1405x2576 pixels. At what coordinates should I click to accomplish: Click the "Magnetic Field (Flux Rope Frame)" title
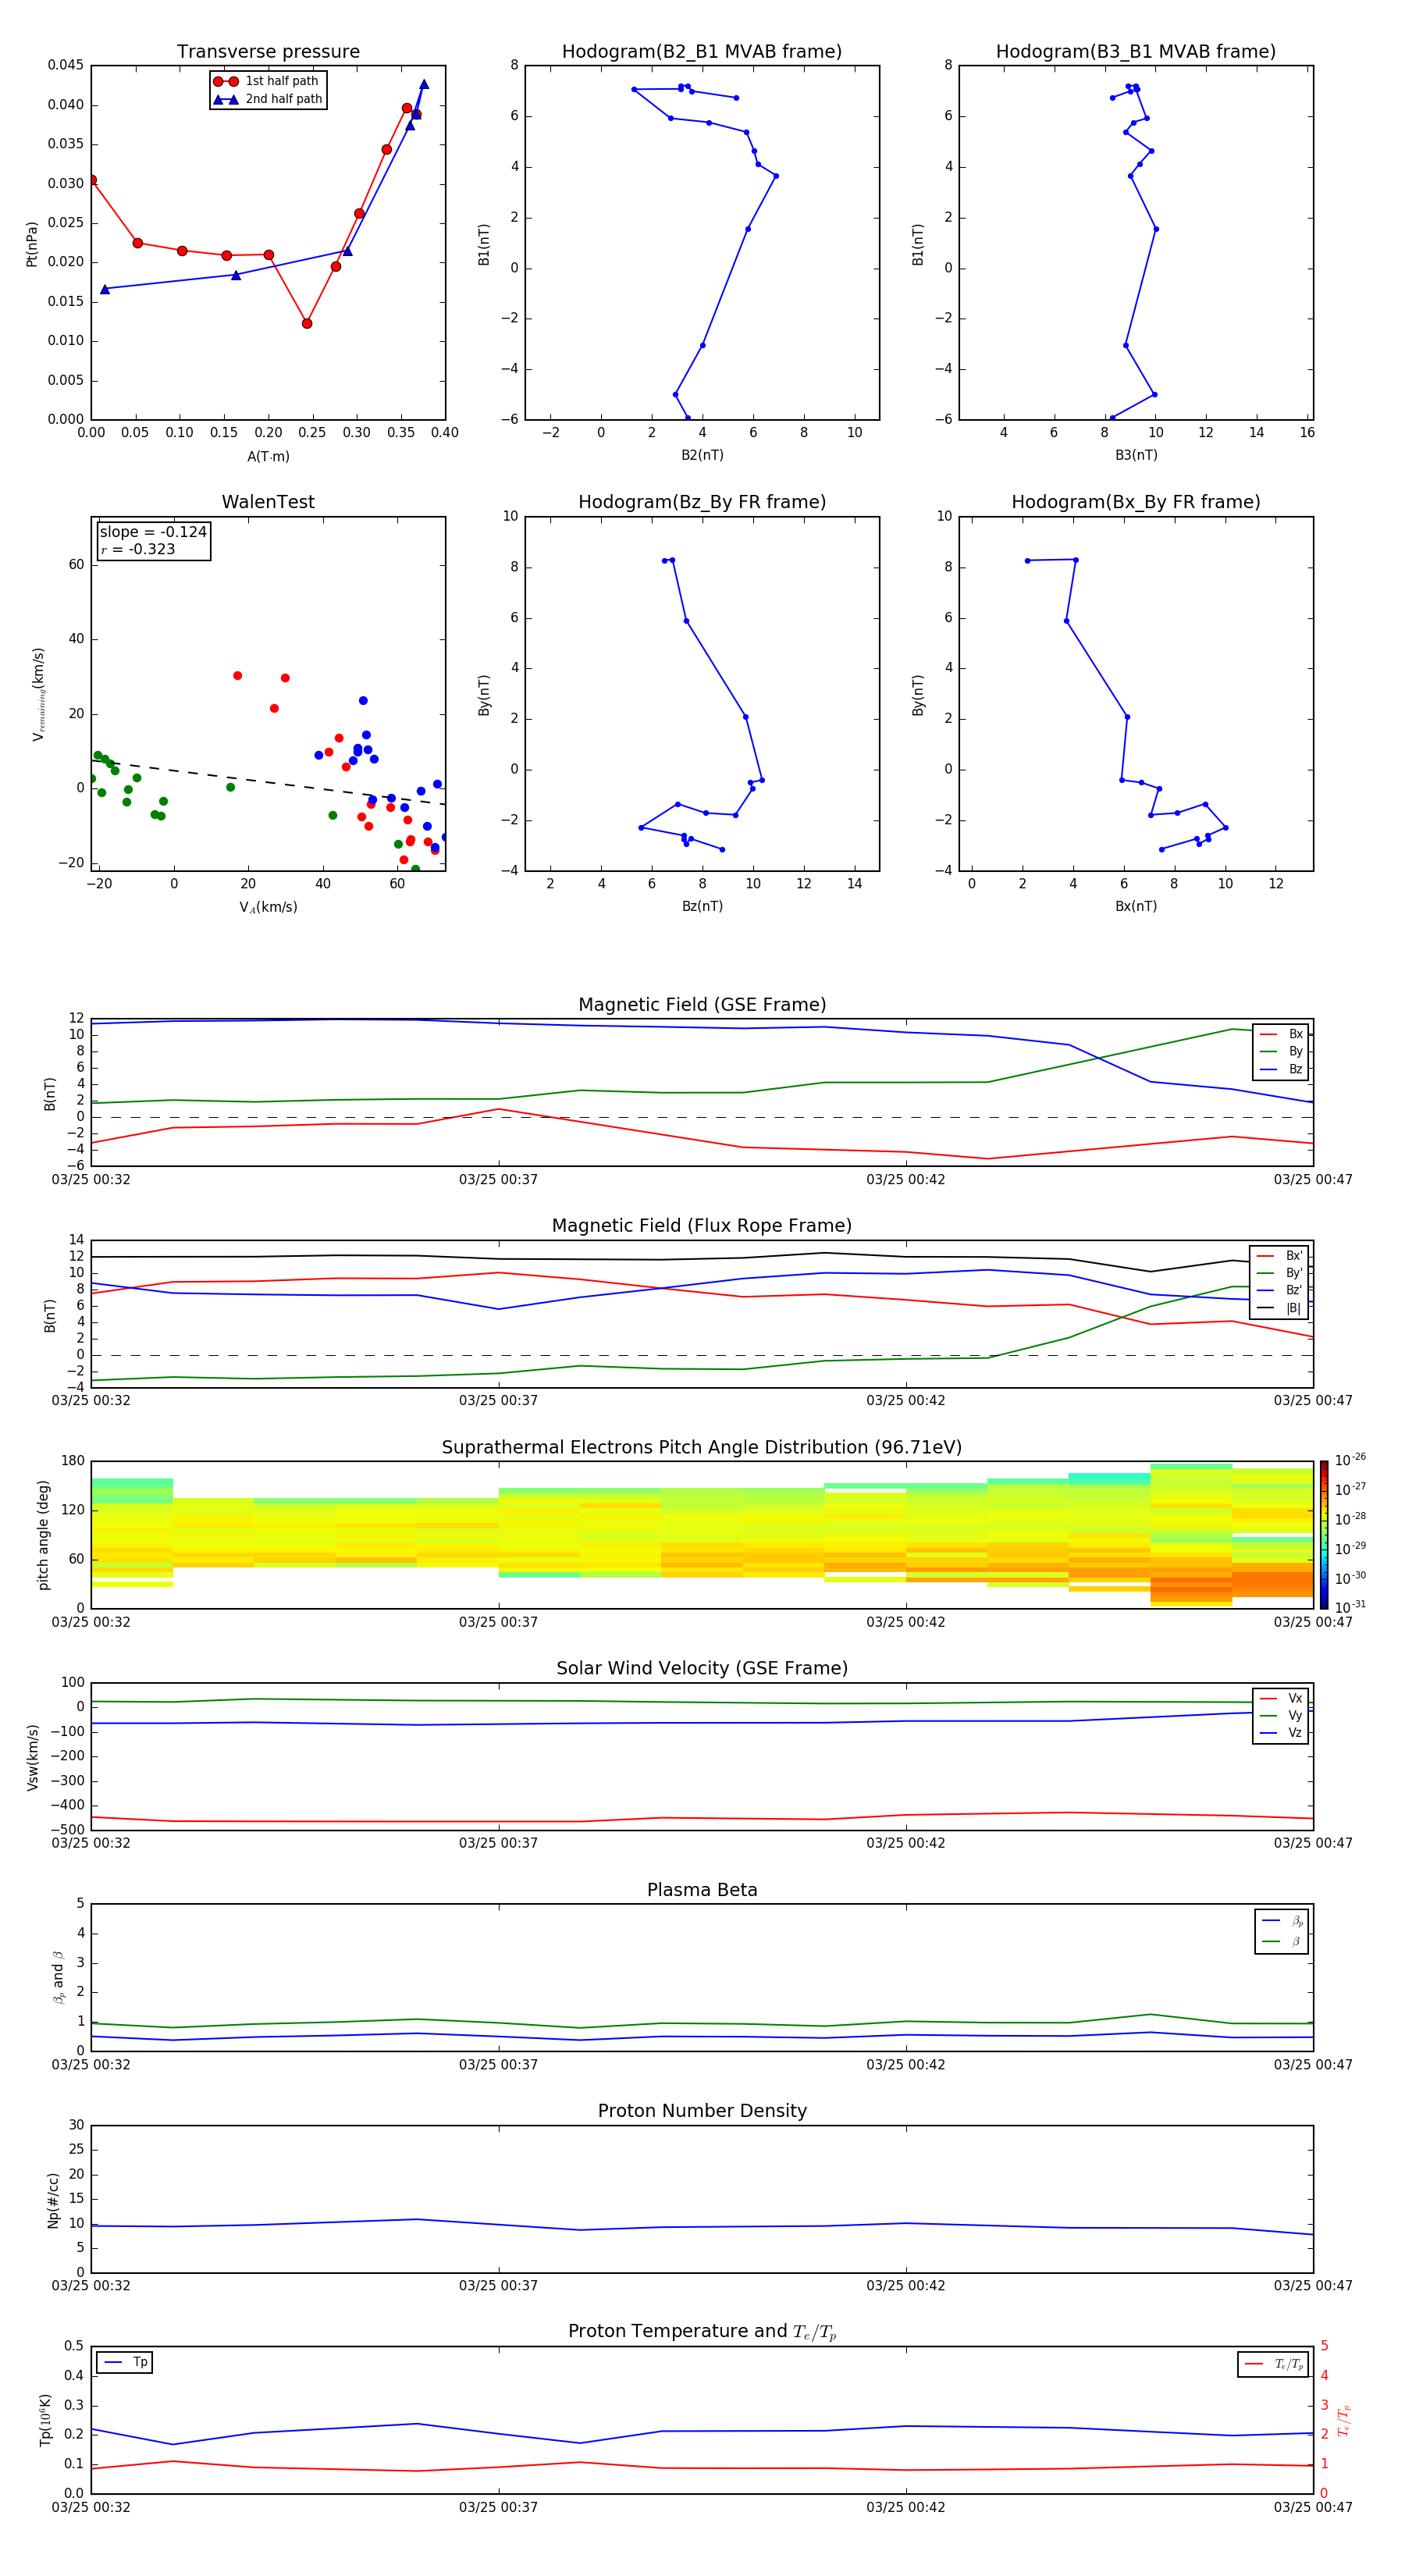click(x=702, y=1226)
